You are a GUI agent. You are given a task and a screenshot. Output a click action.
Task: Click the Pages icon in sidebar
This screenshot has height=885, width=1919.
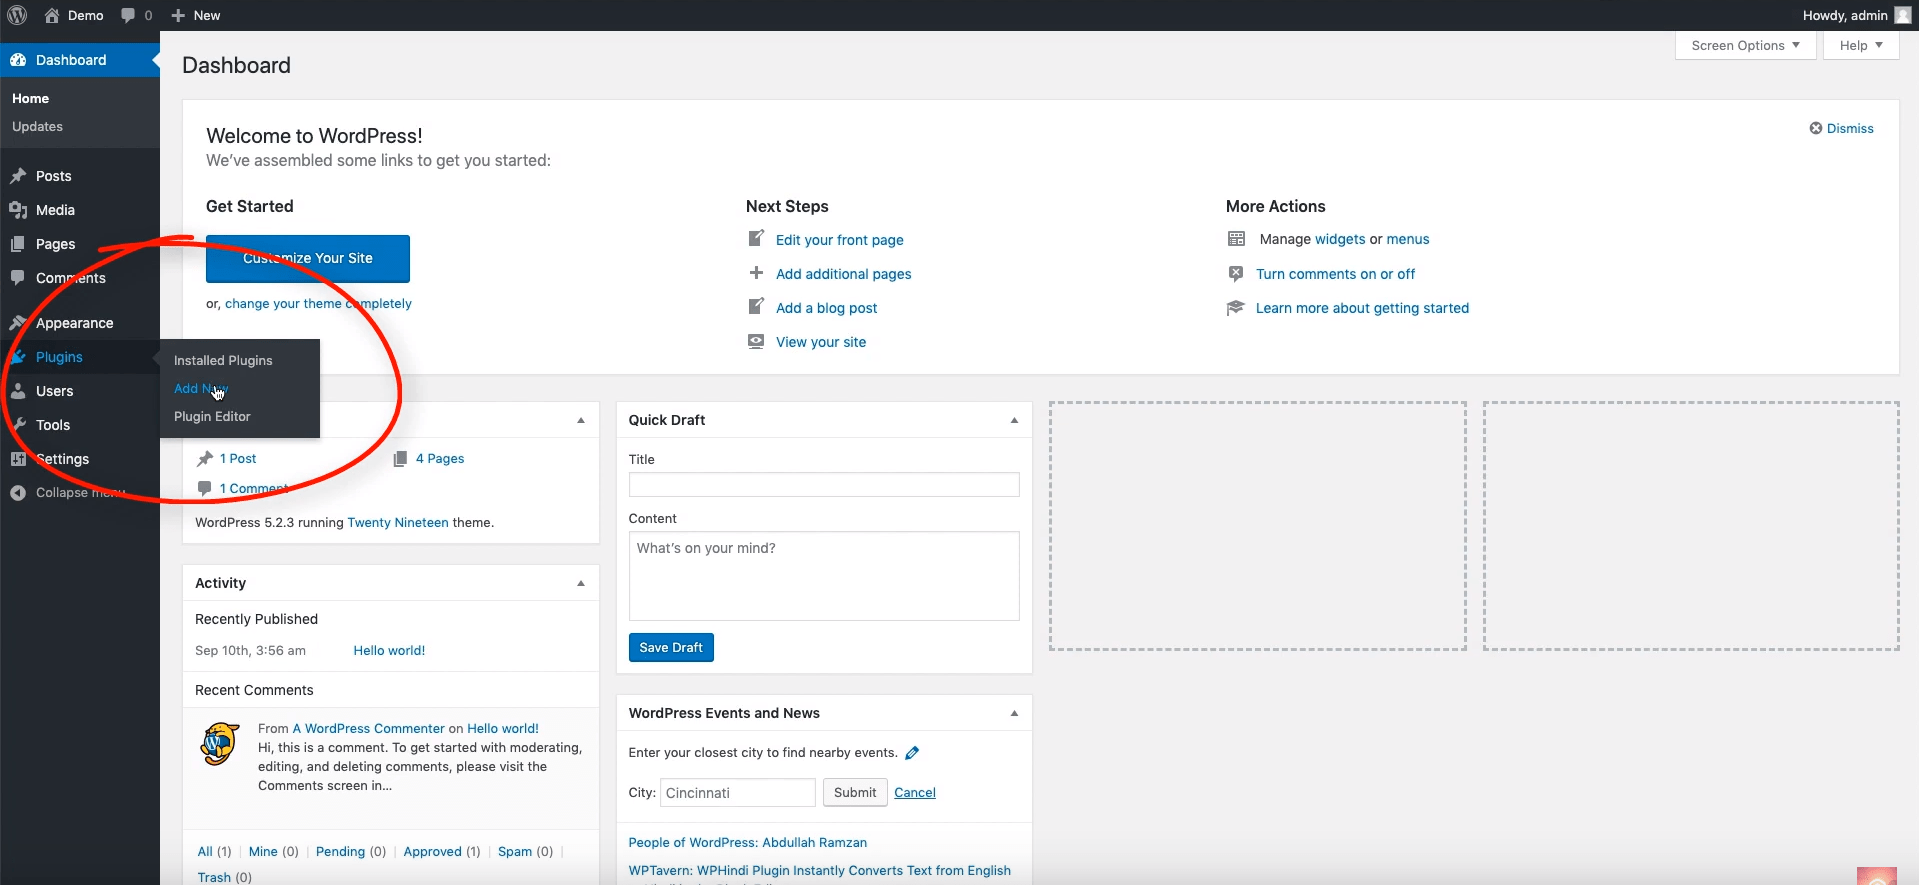pos(18,244)
